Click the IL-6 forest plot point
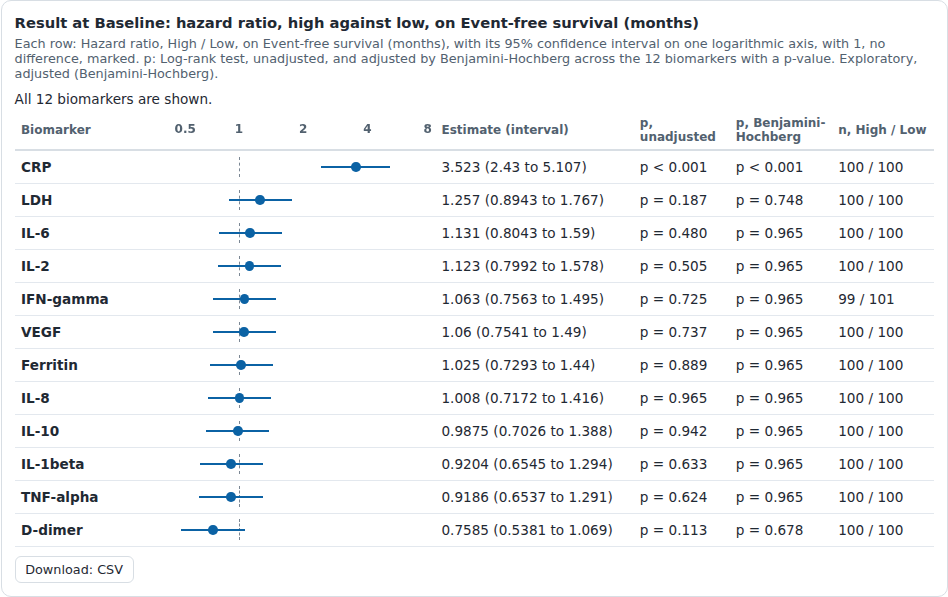This screenshot has height=597, width=948. (x=250, y=233)
